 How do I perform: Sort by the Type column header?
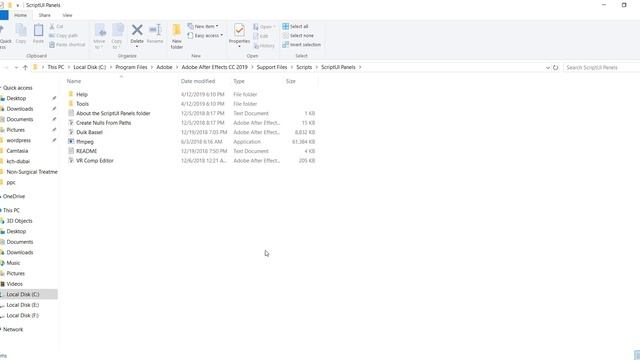[x=239, y=81]
